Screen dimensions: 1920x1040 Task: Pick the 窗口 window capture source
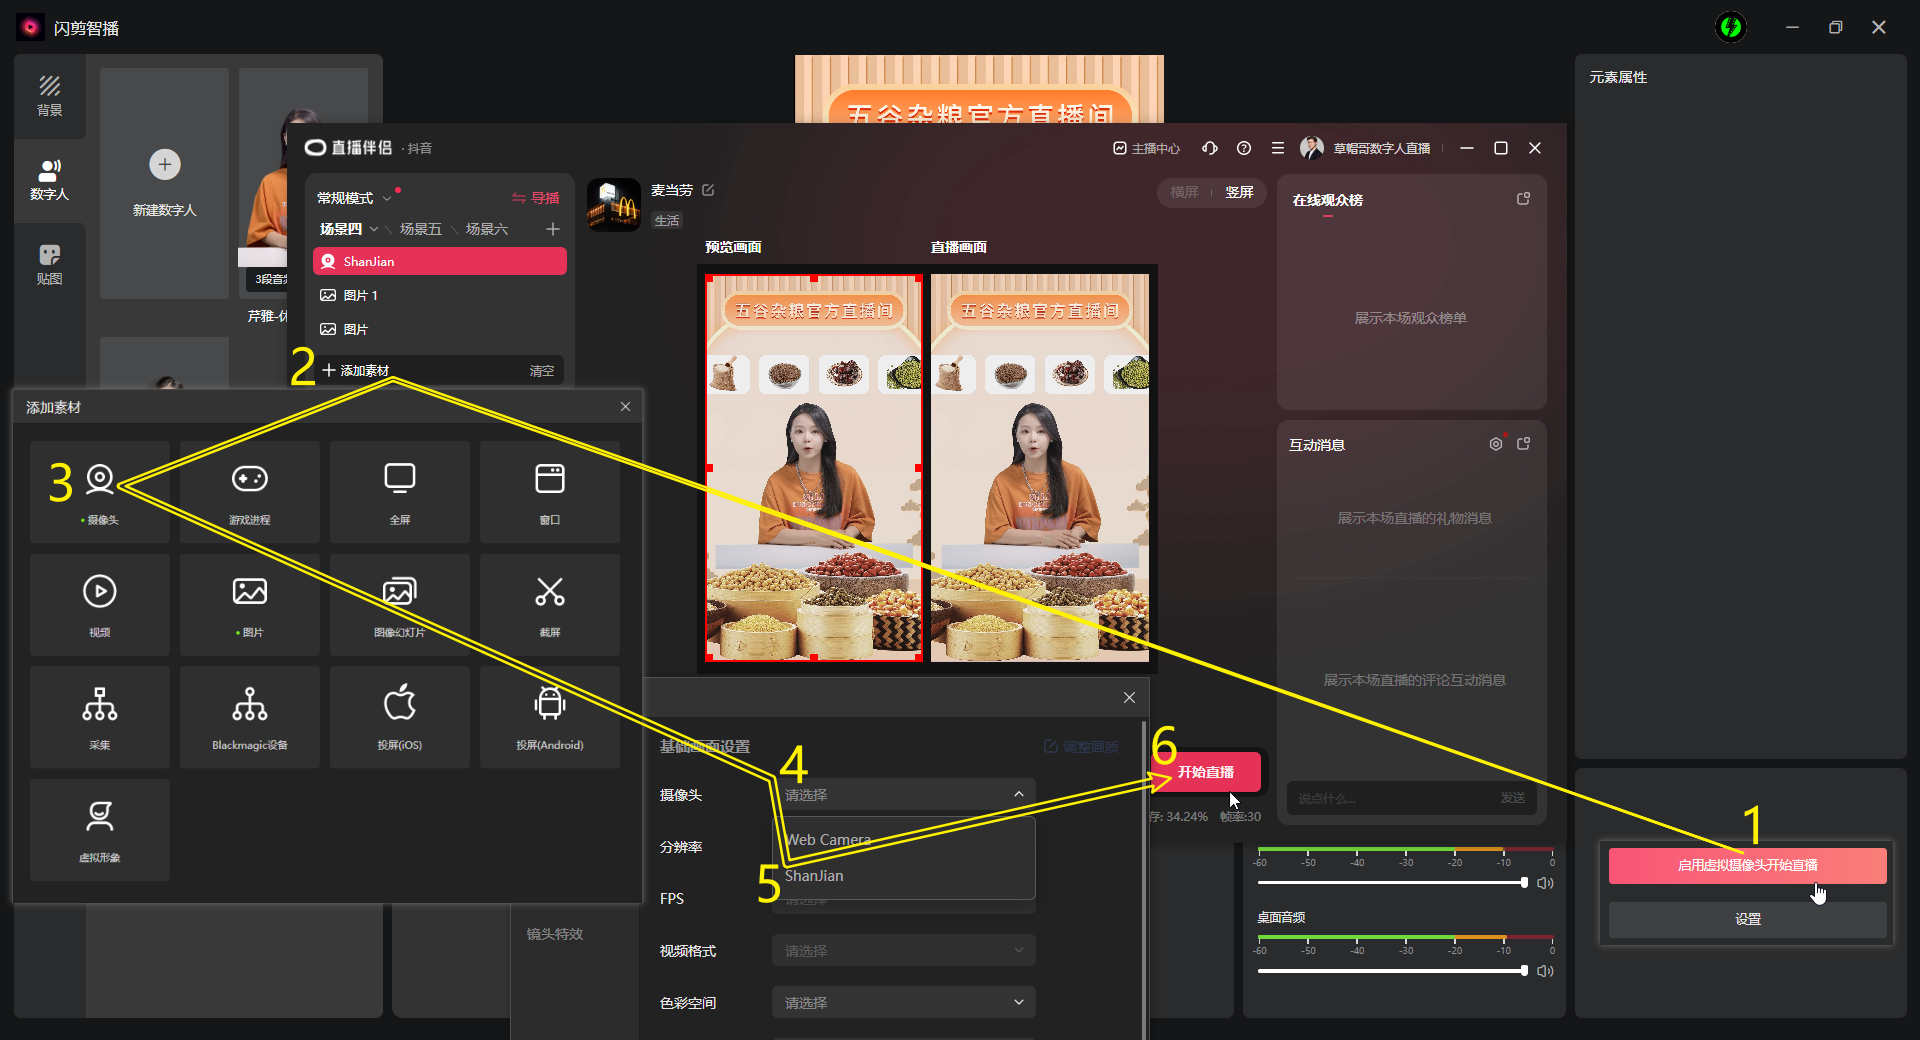pos(549,490)
